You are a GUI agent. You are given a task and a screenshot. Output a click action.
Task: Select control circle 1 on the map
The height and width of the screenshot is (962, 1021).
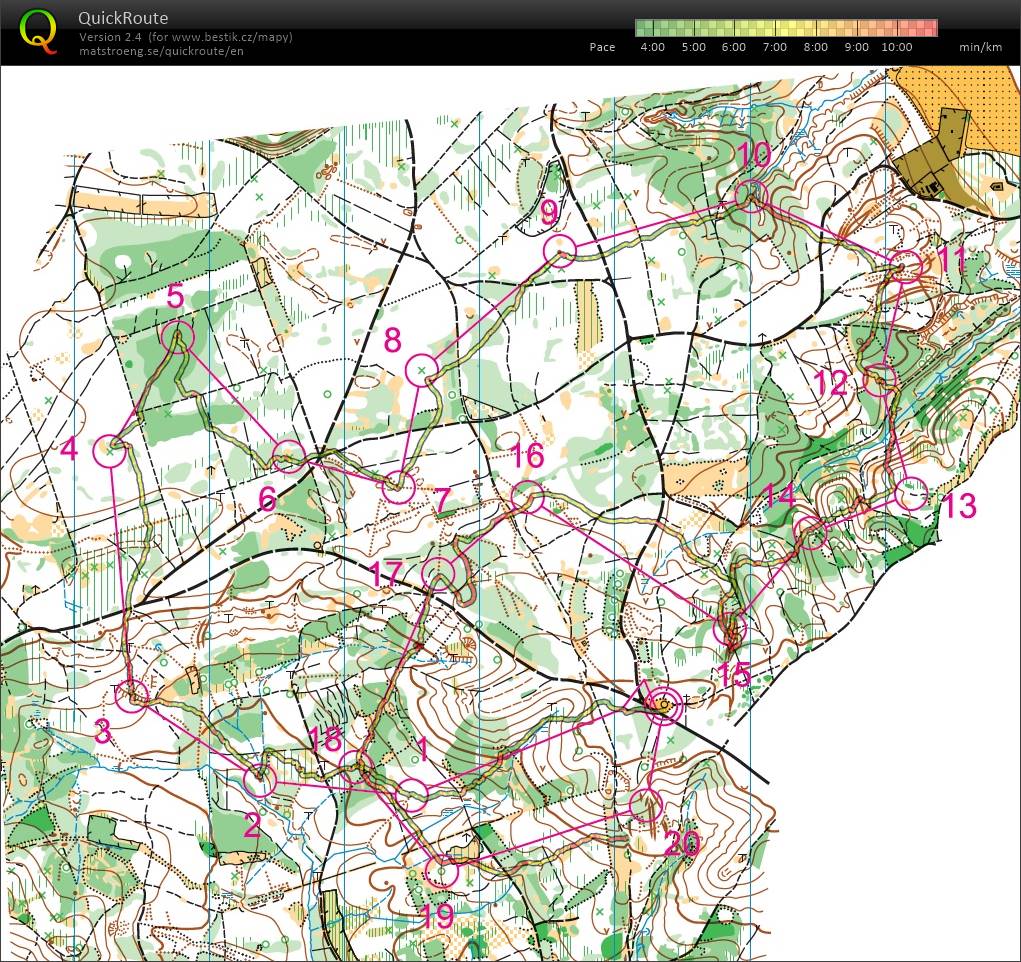(x=411, y=796)
